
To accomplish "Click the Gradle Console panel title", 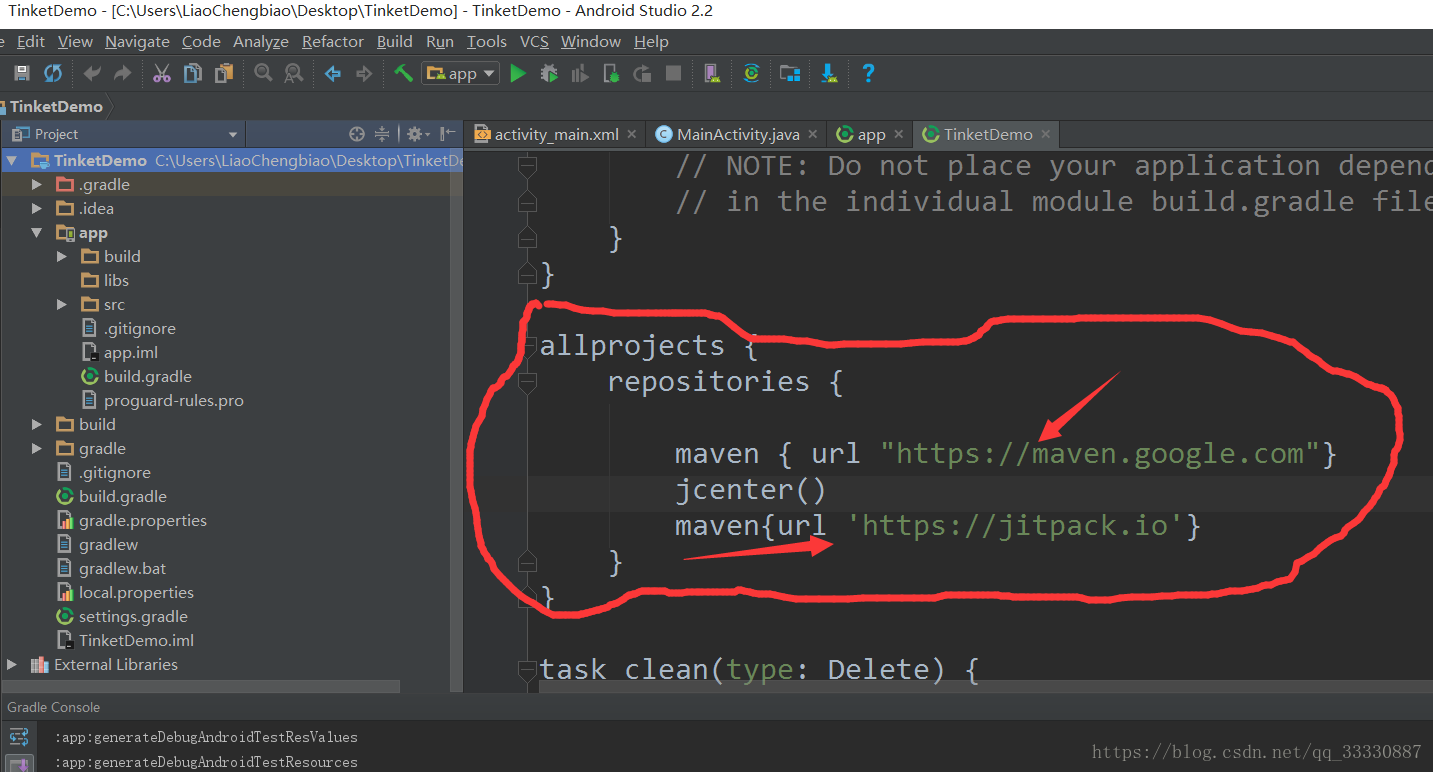I will 54,707.
